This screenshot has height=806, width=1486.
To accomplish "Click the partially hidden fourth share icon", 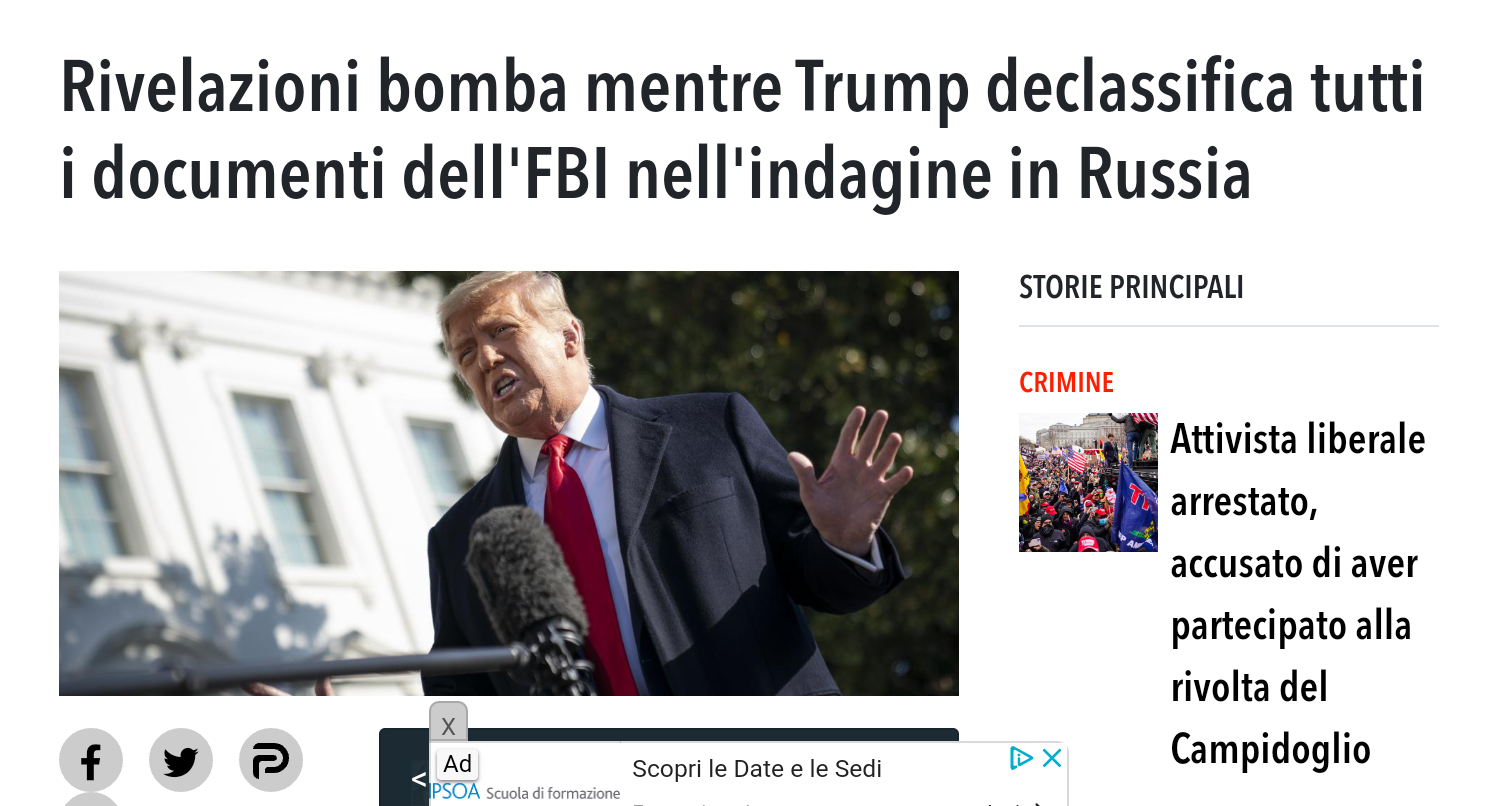I will tap(91, 800).
